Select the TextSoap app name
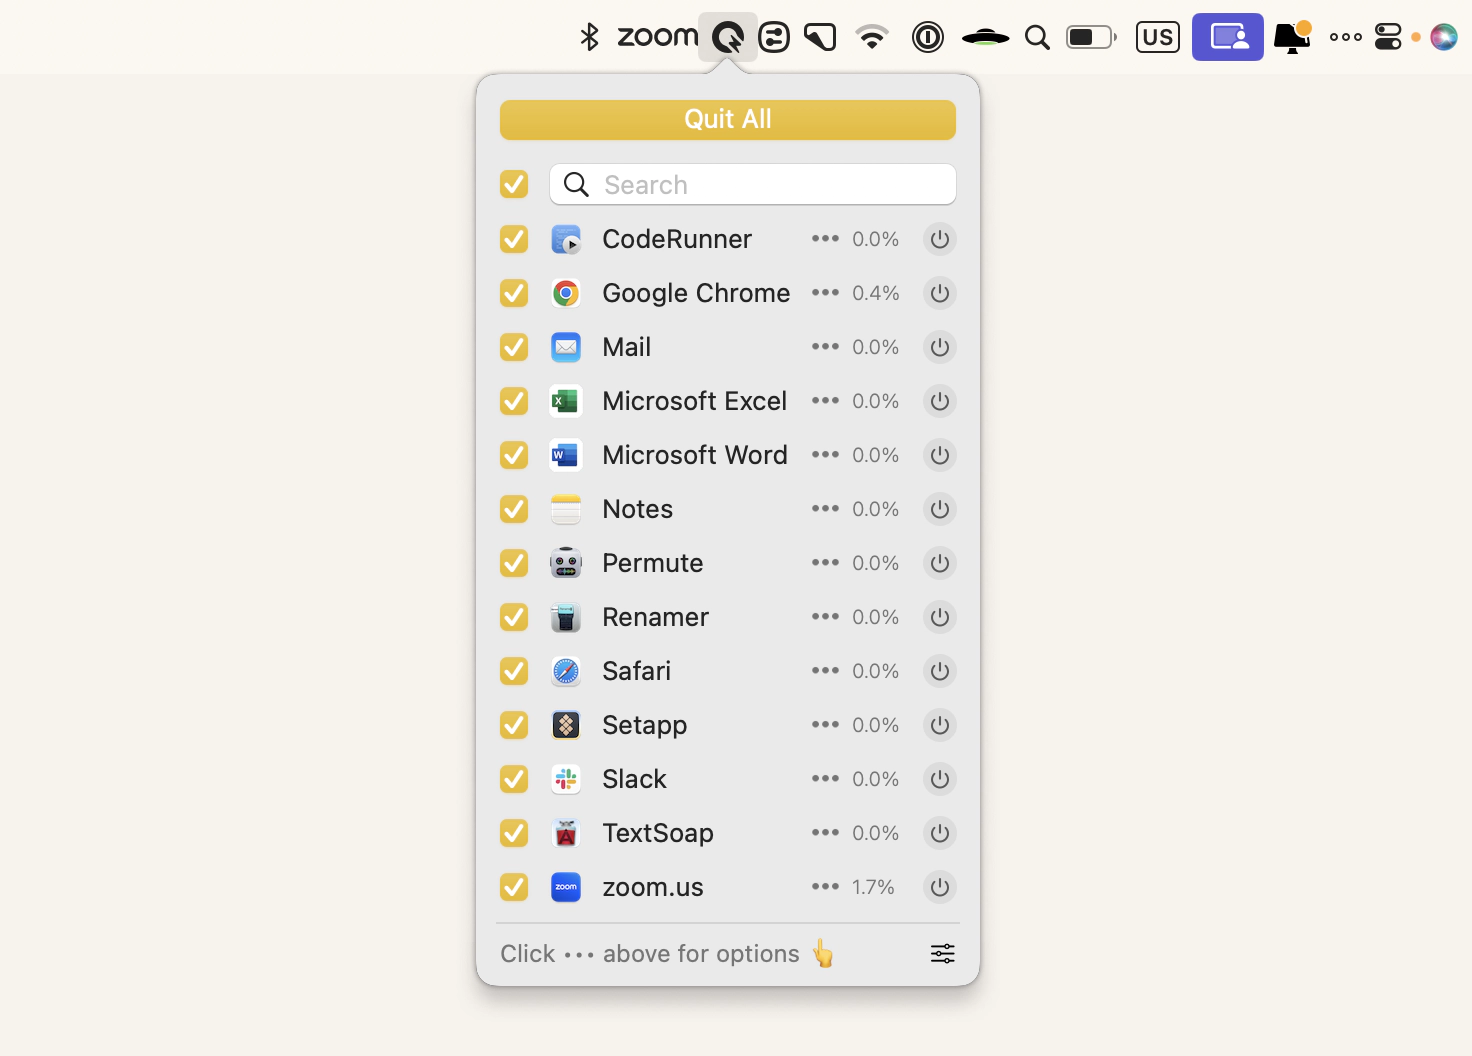Image resolution: width=1472 pixels, height=1056 pixels. pyautogui.click(x=657, y=833)
